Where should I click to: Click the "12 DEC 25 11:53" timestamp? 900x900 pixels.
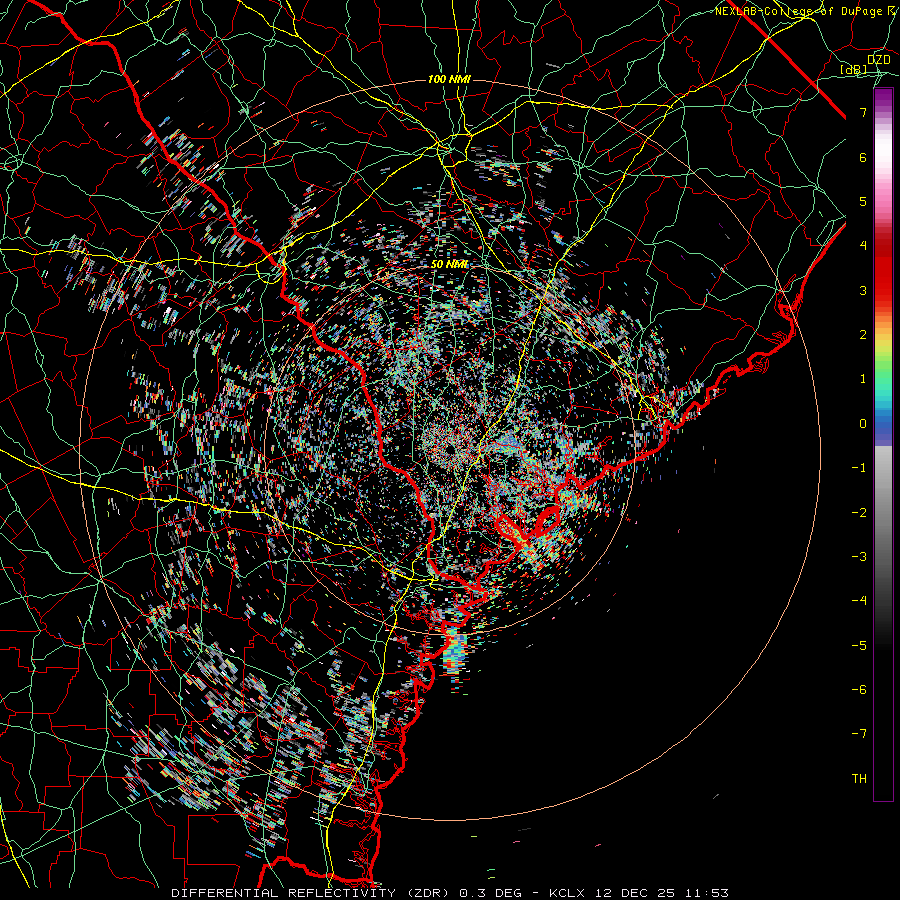point(663,893)
